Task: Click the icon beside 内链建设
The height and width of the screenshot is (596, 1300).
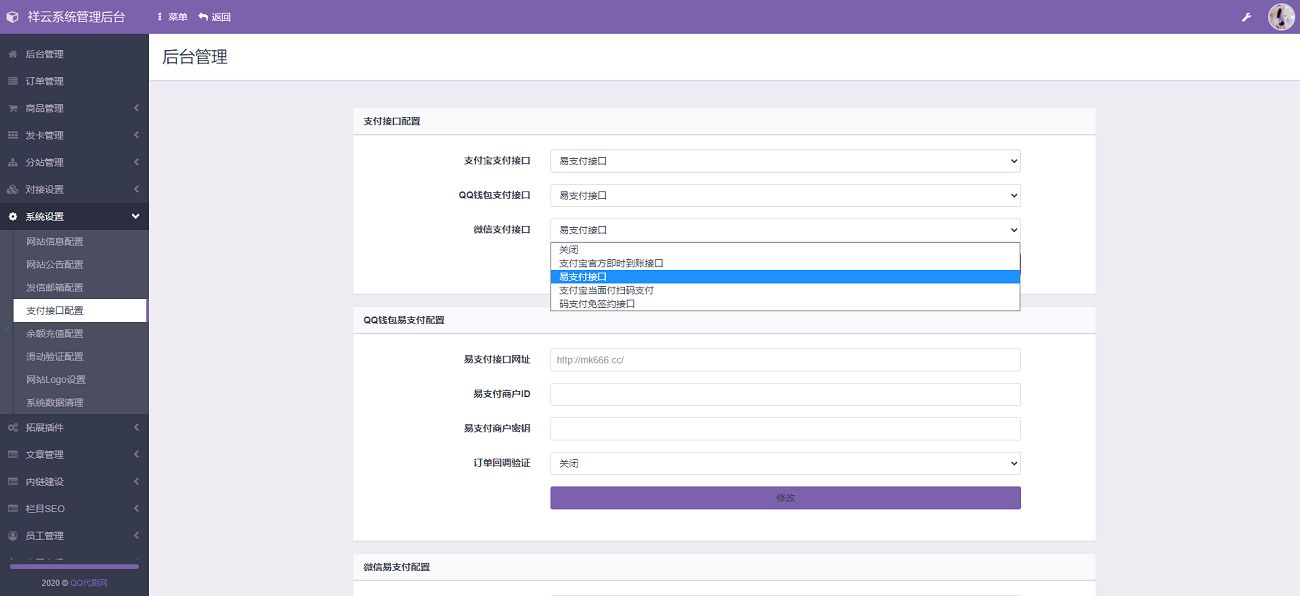Action: 13,482
